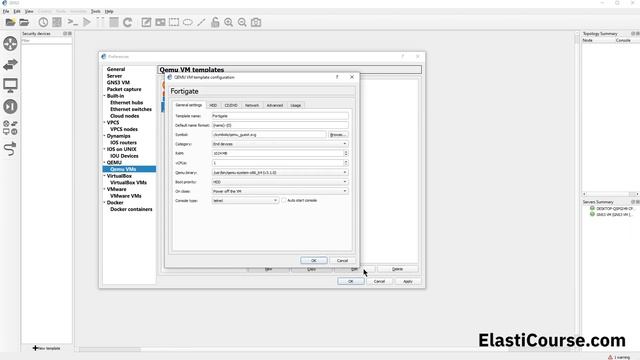Click the Symbol path input field

click(x=269, y=134)
